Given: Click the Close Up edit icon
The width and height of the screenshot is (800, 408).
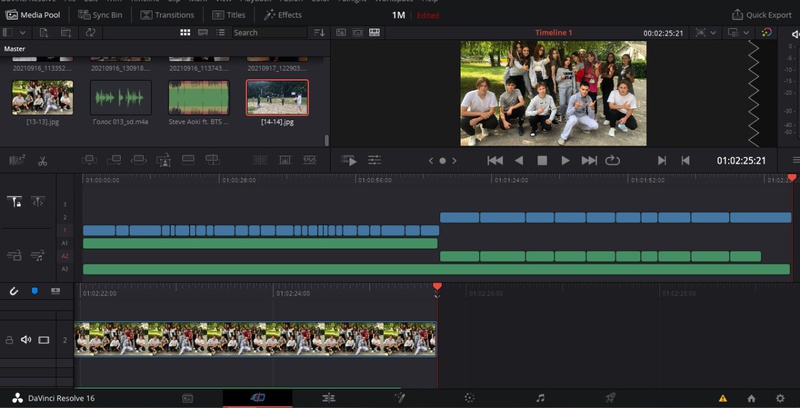Looking at the screenshot, I should pos(163,160).
